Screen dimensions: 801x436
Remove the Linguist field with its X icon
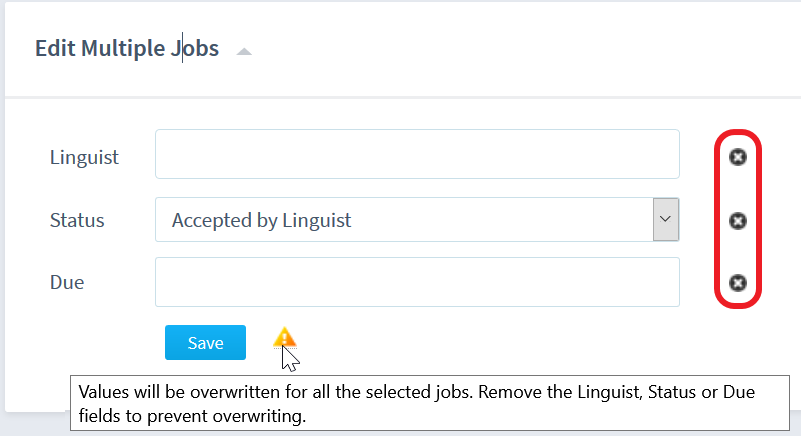738,157
